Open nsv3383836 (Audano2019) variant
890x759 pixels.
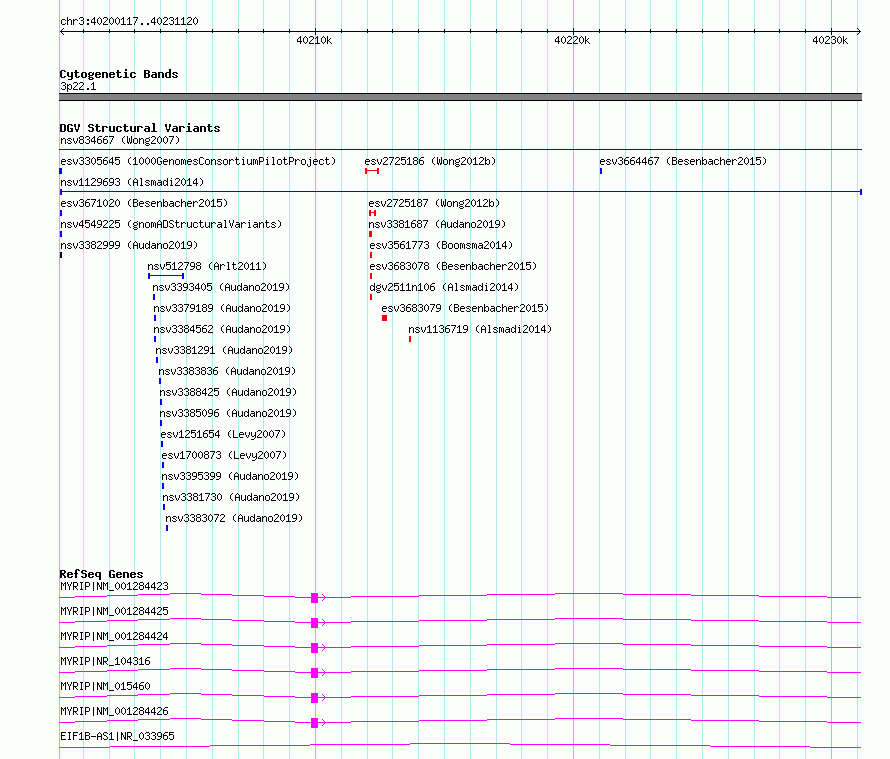tap(227, 371)
